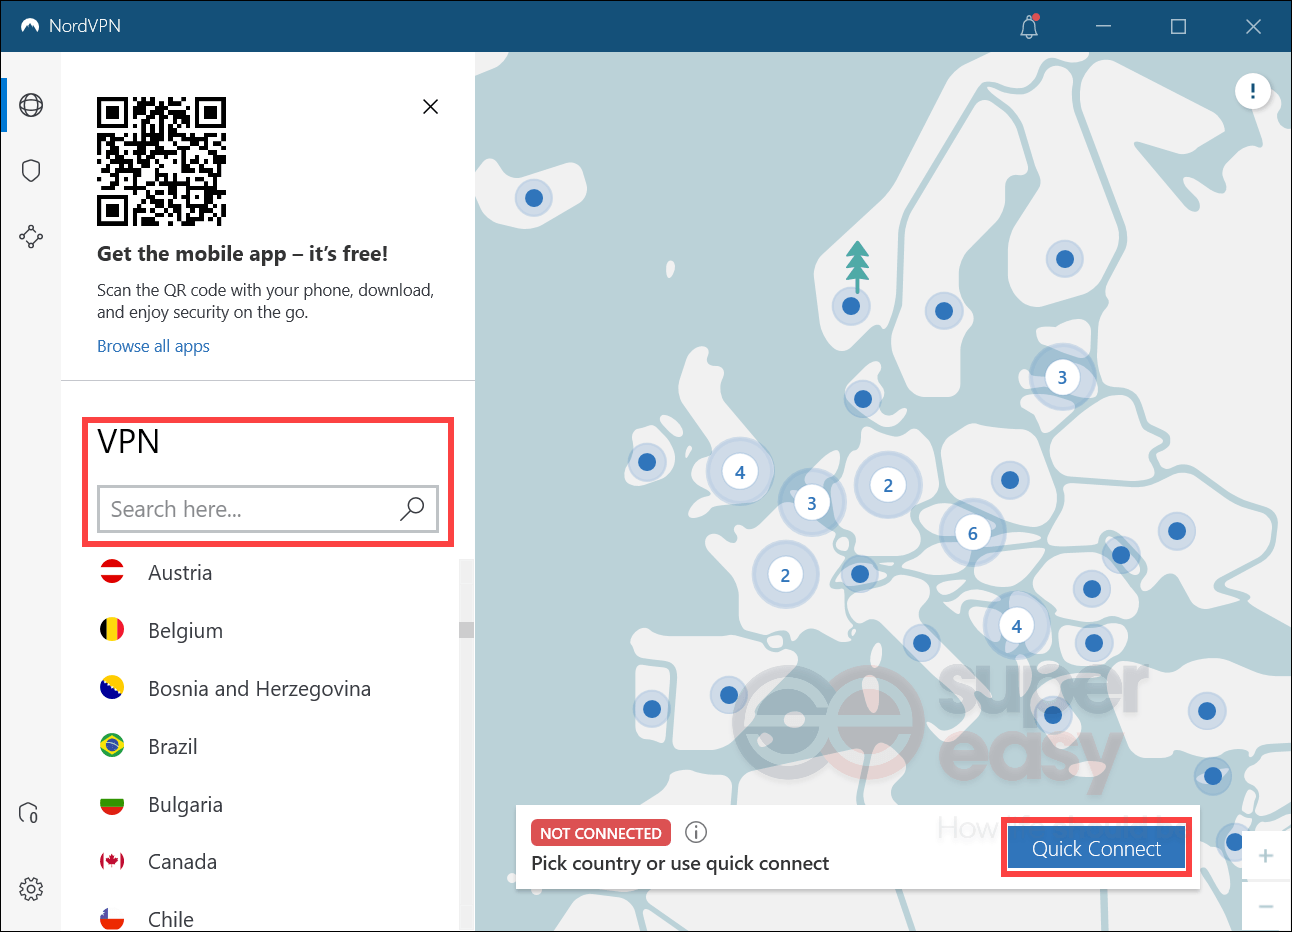Click the Quick Connect button
This screenshot has width=1292, height=932.
[1096, 849]
